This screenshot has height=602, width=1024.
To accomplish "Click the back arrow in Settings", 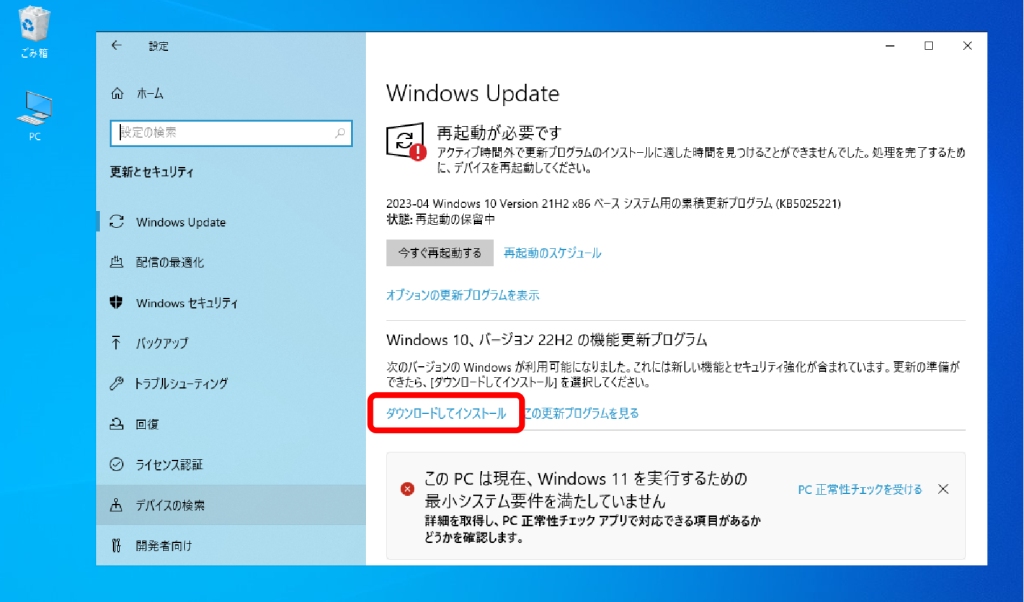I will pos(117,46).
